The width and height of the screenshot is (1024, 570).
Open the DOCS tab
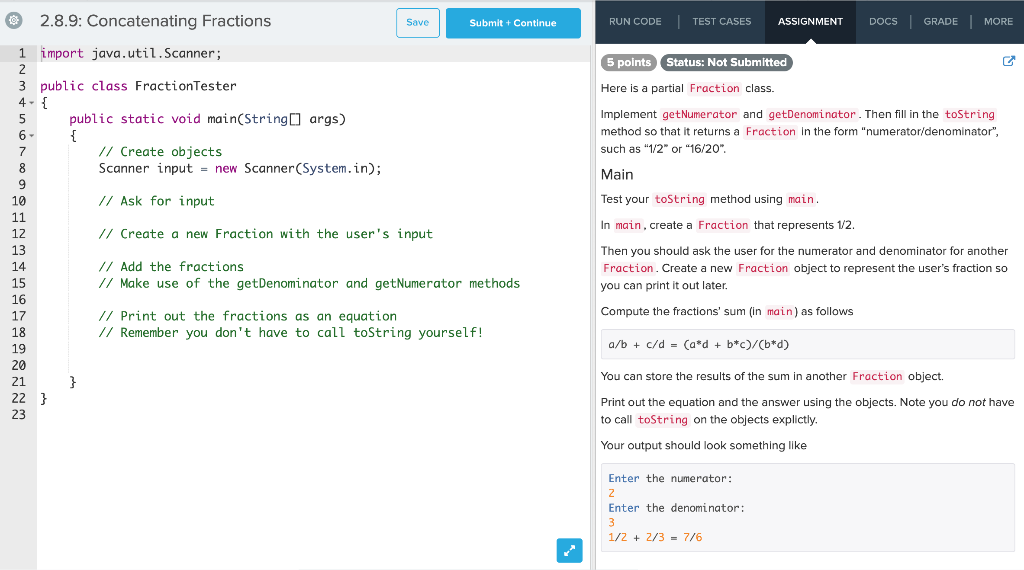(883, 22)
